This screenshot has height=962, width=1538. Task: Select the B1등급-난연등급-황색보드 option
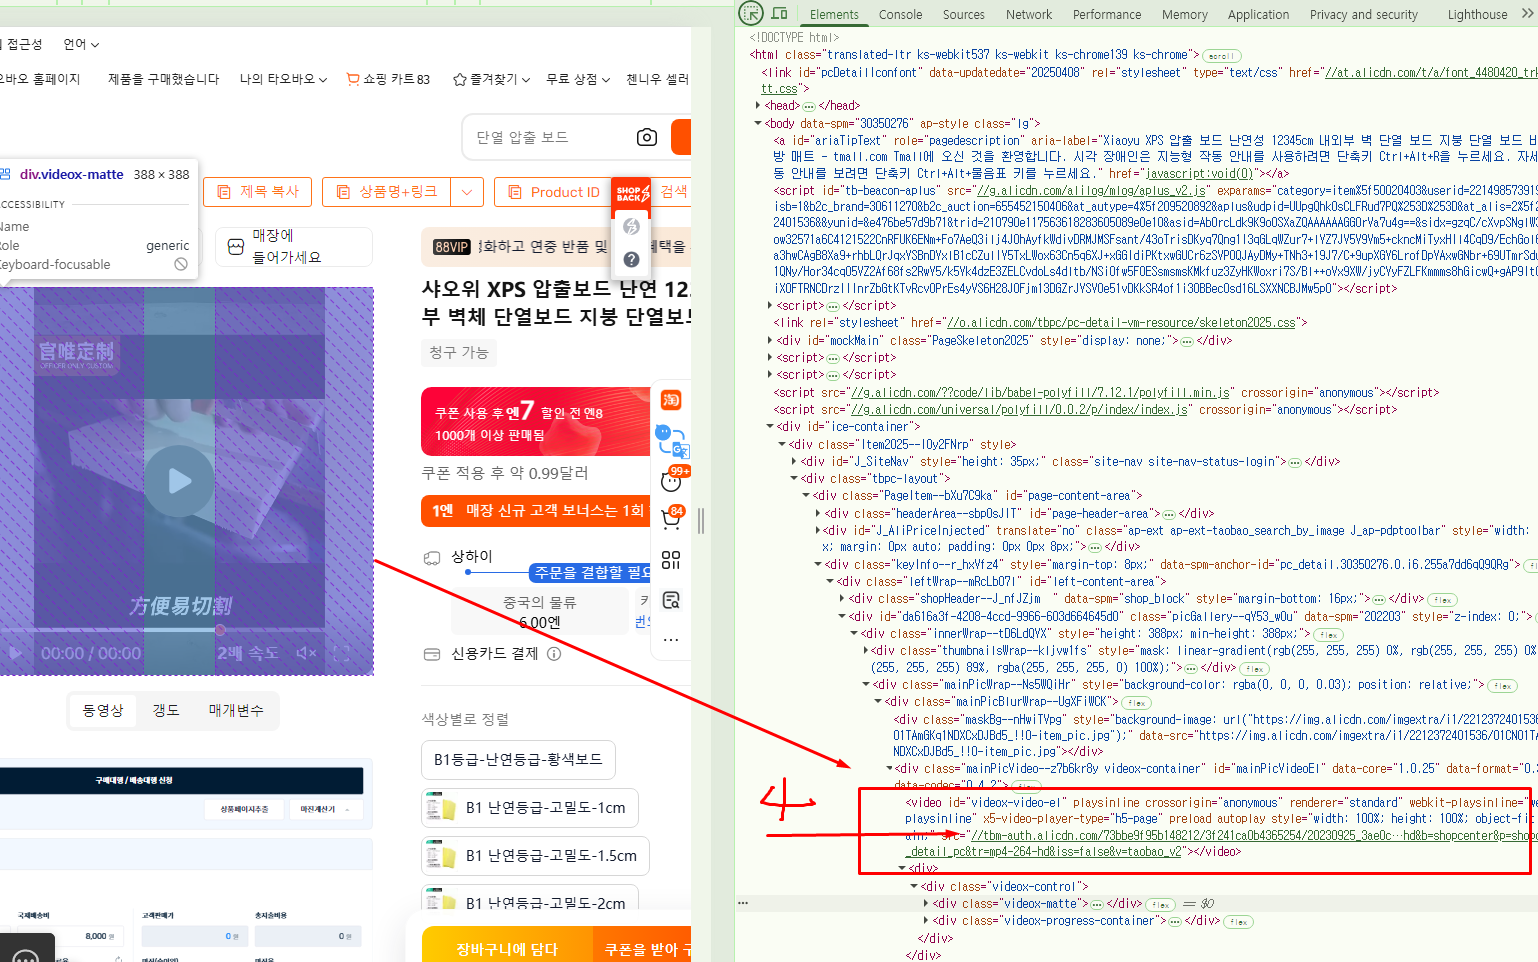coord(518,760)
